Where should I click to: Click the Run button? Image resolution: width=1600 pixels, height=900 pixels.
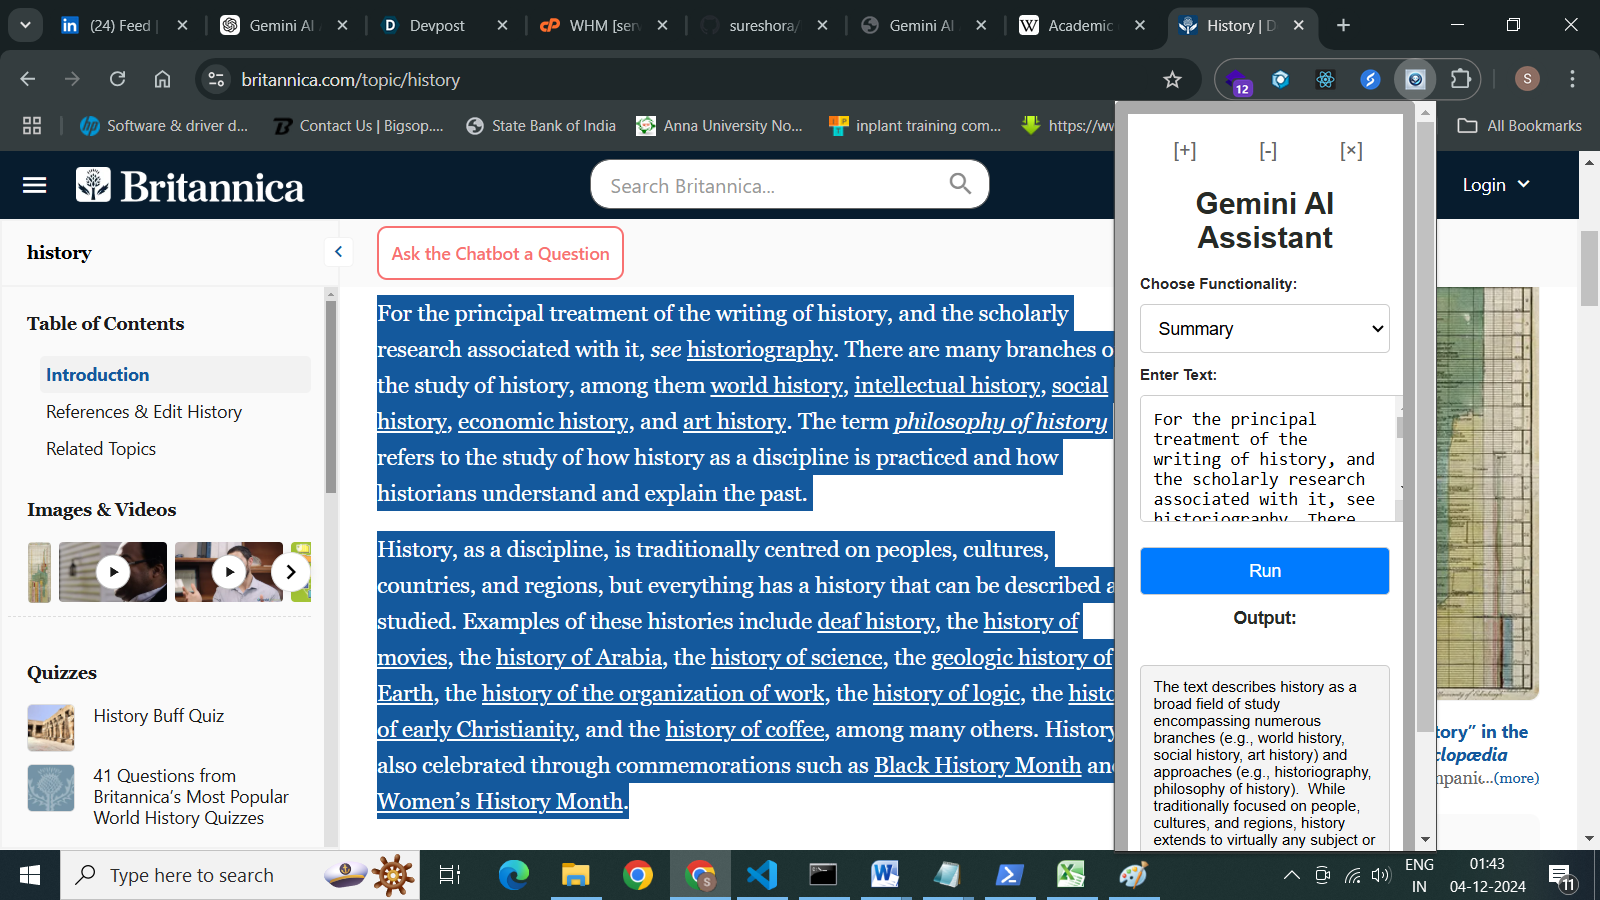1265,571
